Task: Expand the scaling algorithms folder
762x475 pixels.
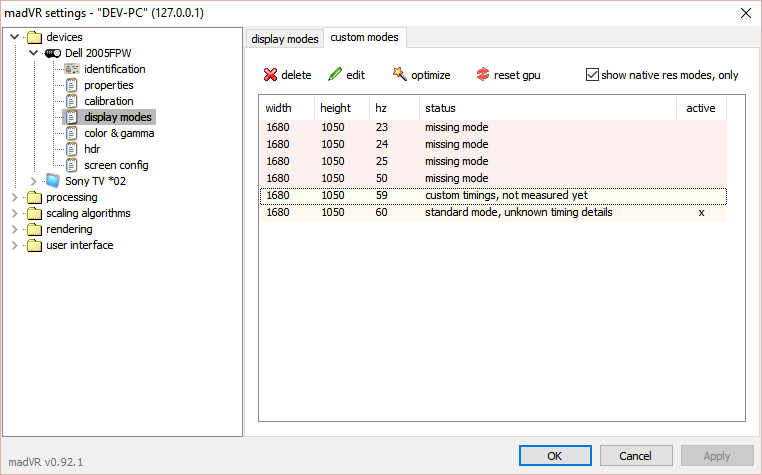Action: tap(14, 213)
